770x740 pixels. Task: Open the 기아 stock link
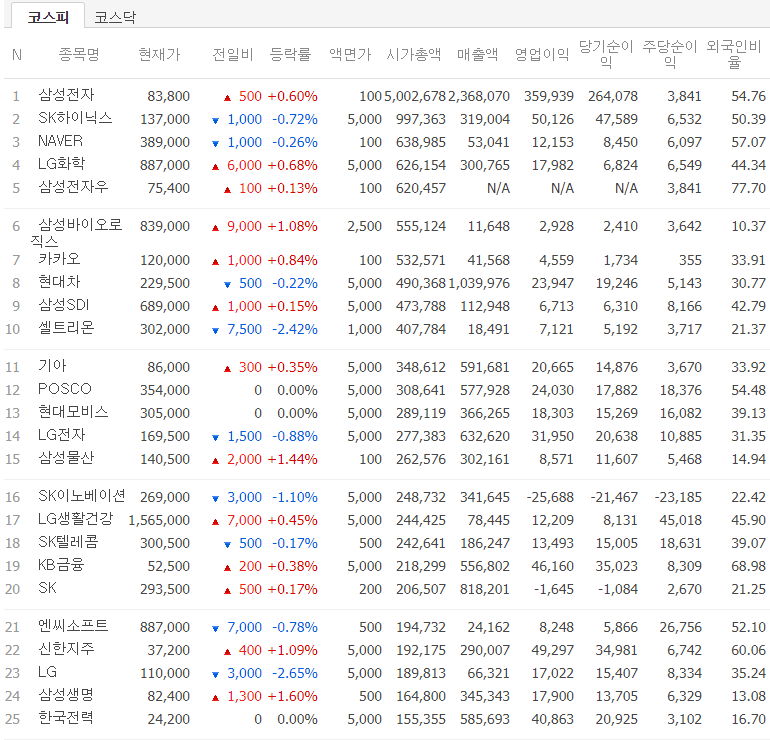[x=52, y=365]
